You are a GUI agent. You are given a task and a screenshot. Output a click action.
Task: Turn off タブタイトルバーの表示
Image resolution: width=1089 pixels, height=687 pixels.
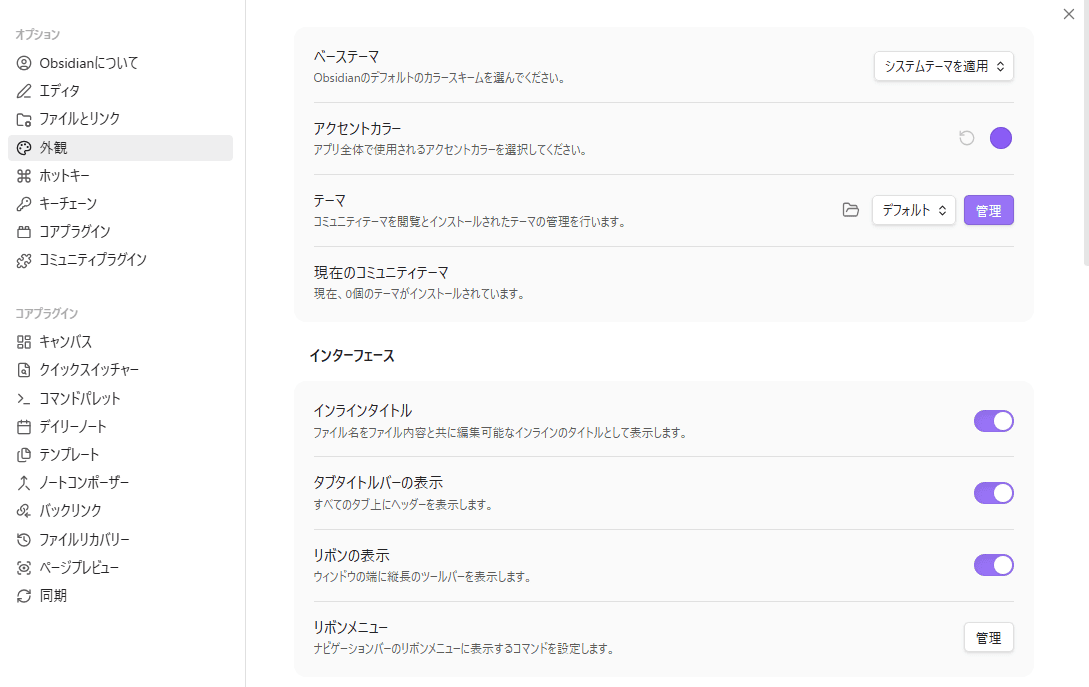point(992,493)
